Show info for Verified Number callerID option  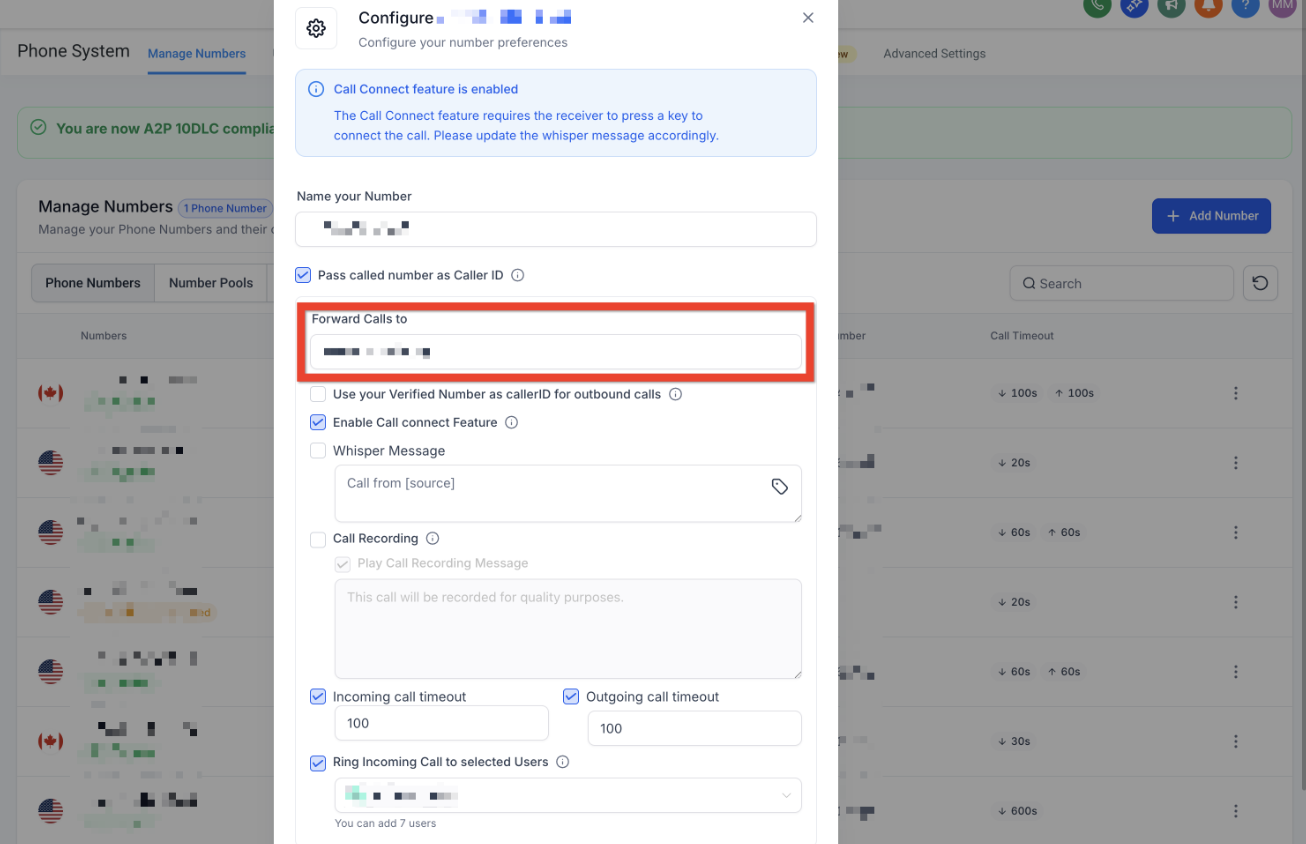coord(675,394)
